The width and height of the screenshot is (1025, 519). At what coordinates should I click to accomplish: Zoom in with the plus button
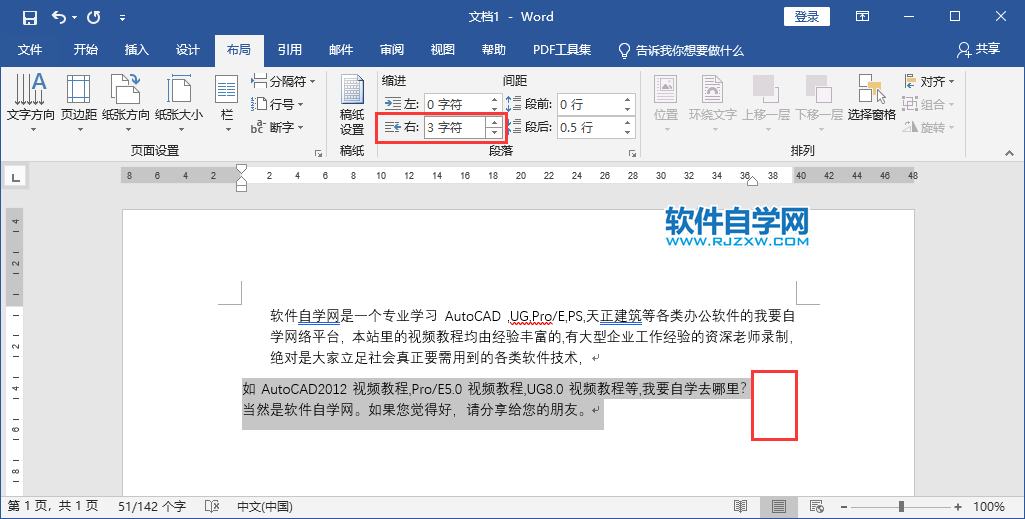pyautogui.click(x=958, y=507)
